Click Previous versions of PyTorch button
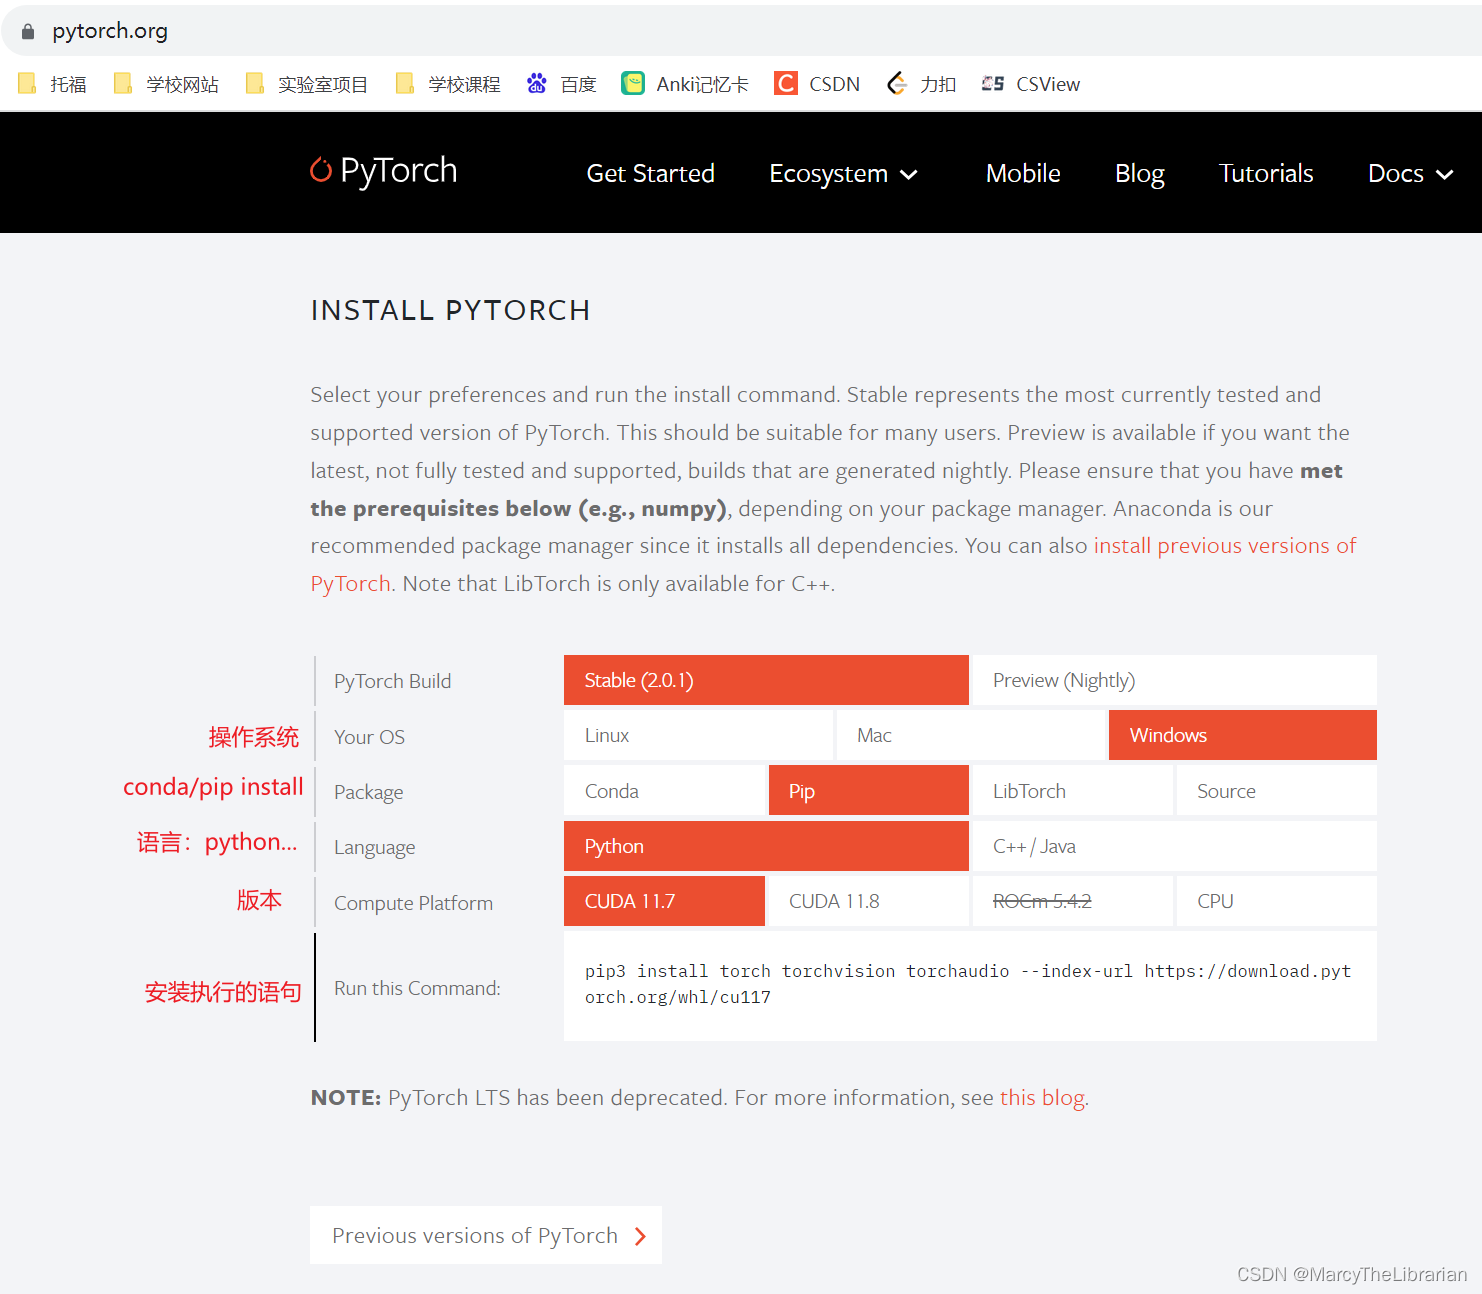The height and width of the screenshot is (1294, 1482). (486, 1235)
